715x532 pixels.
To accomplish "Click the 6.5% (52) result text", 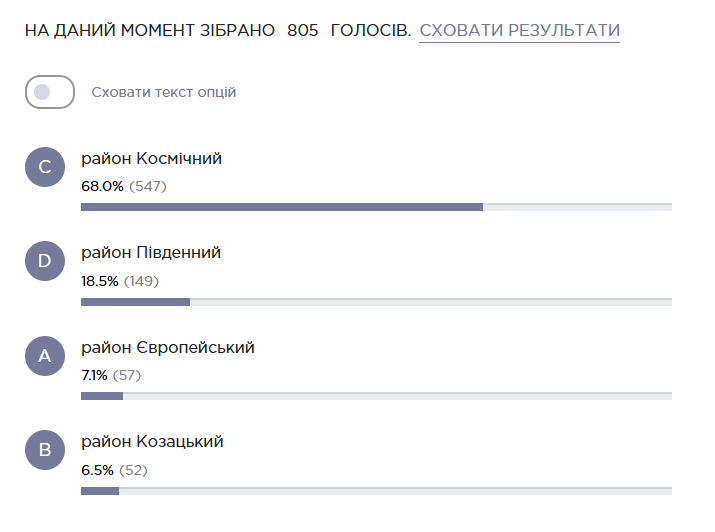I will pos(114,470).
